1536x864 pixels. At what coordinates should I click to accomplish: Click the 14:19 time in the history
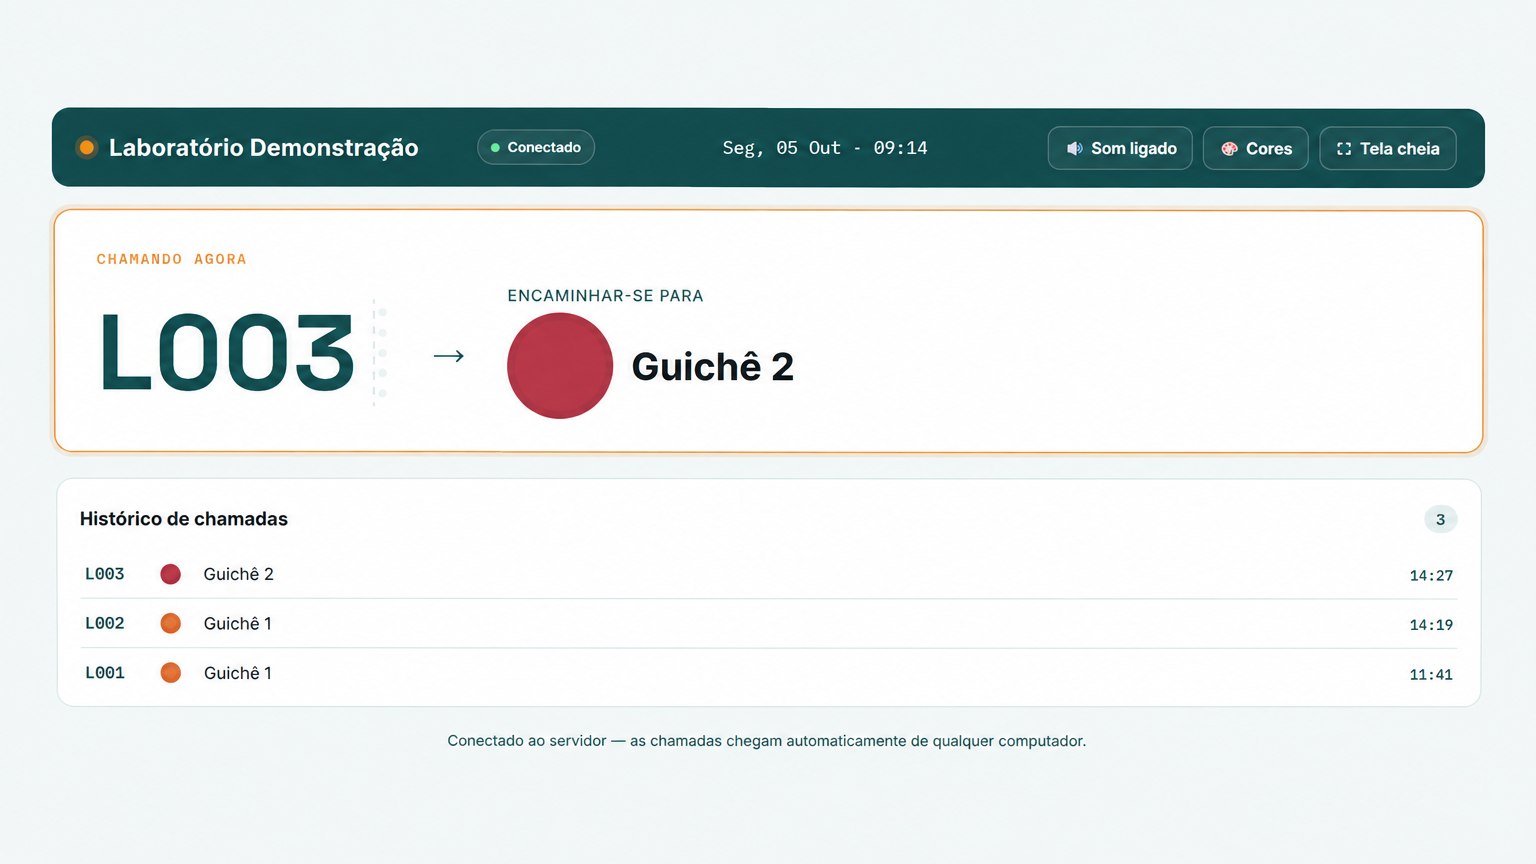(x=1431, y=625)
